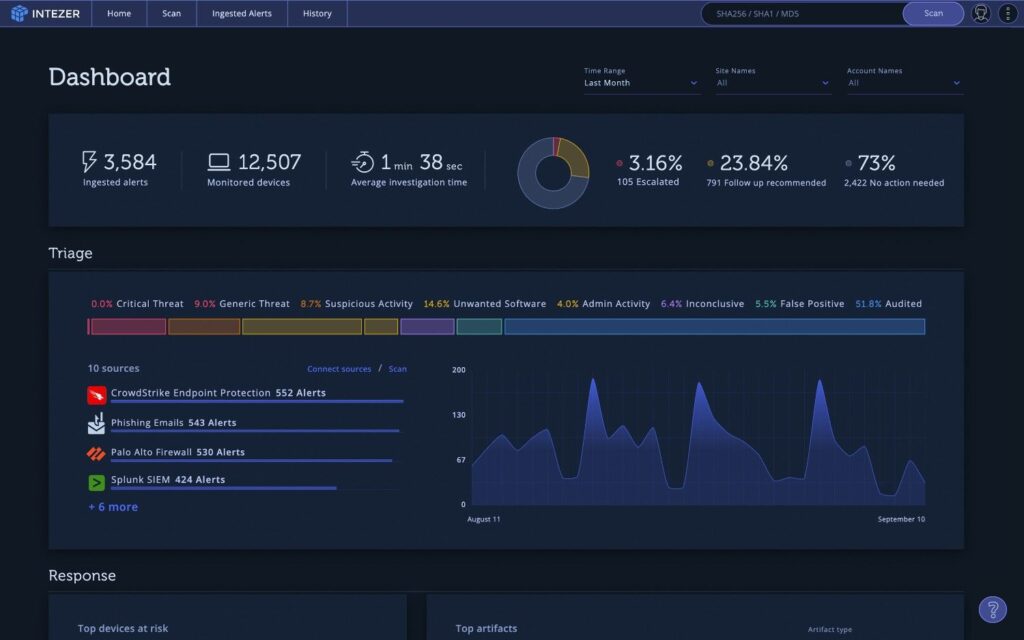Select Palo Alto Firewall 530 Alerts row
The width and height of the screenshot is (1024, 640).
tap(178, 452)
